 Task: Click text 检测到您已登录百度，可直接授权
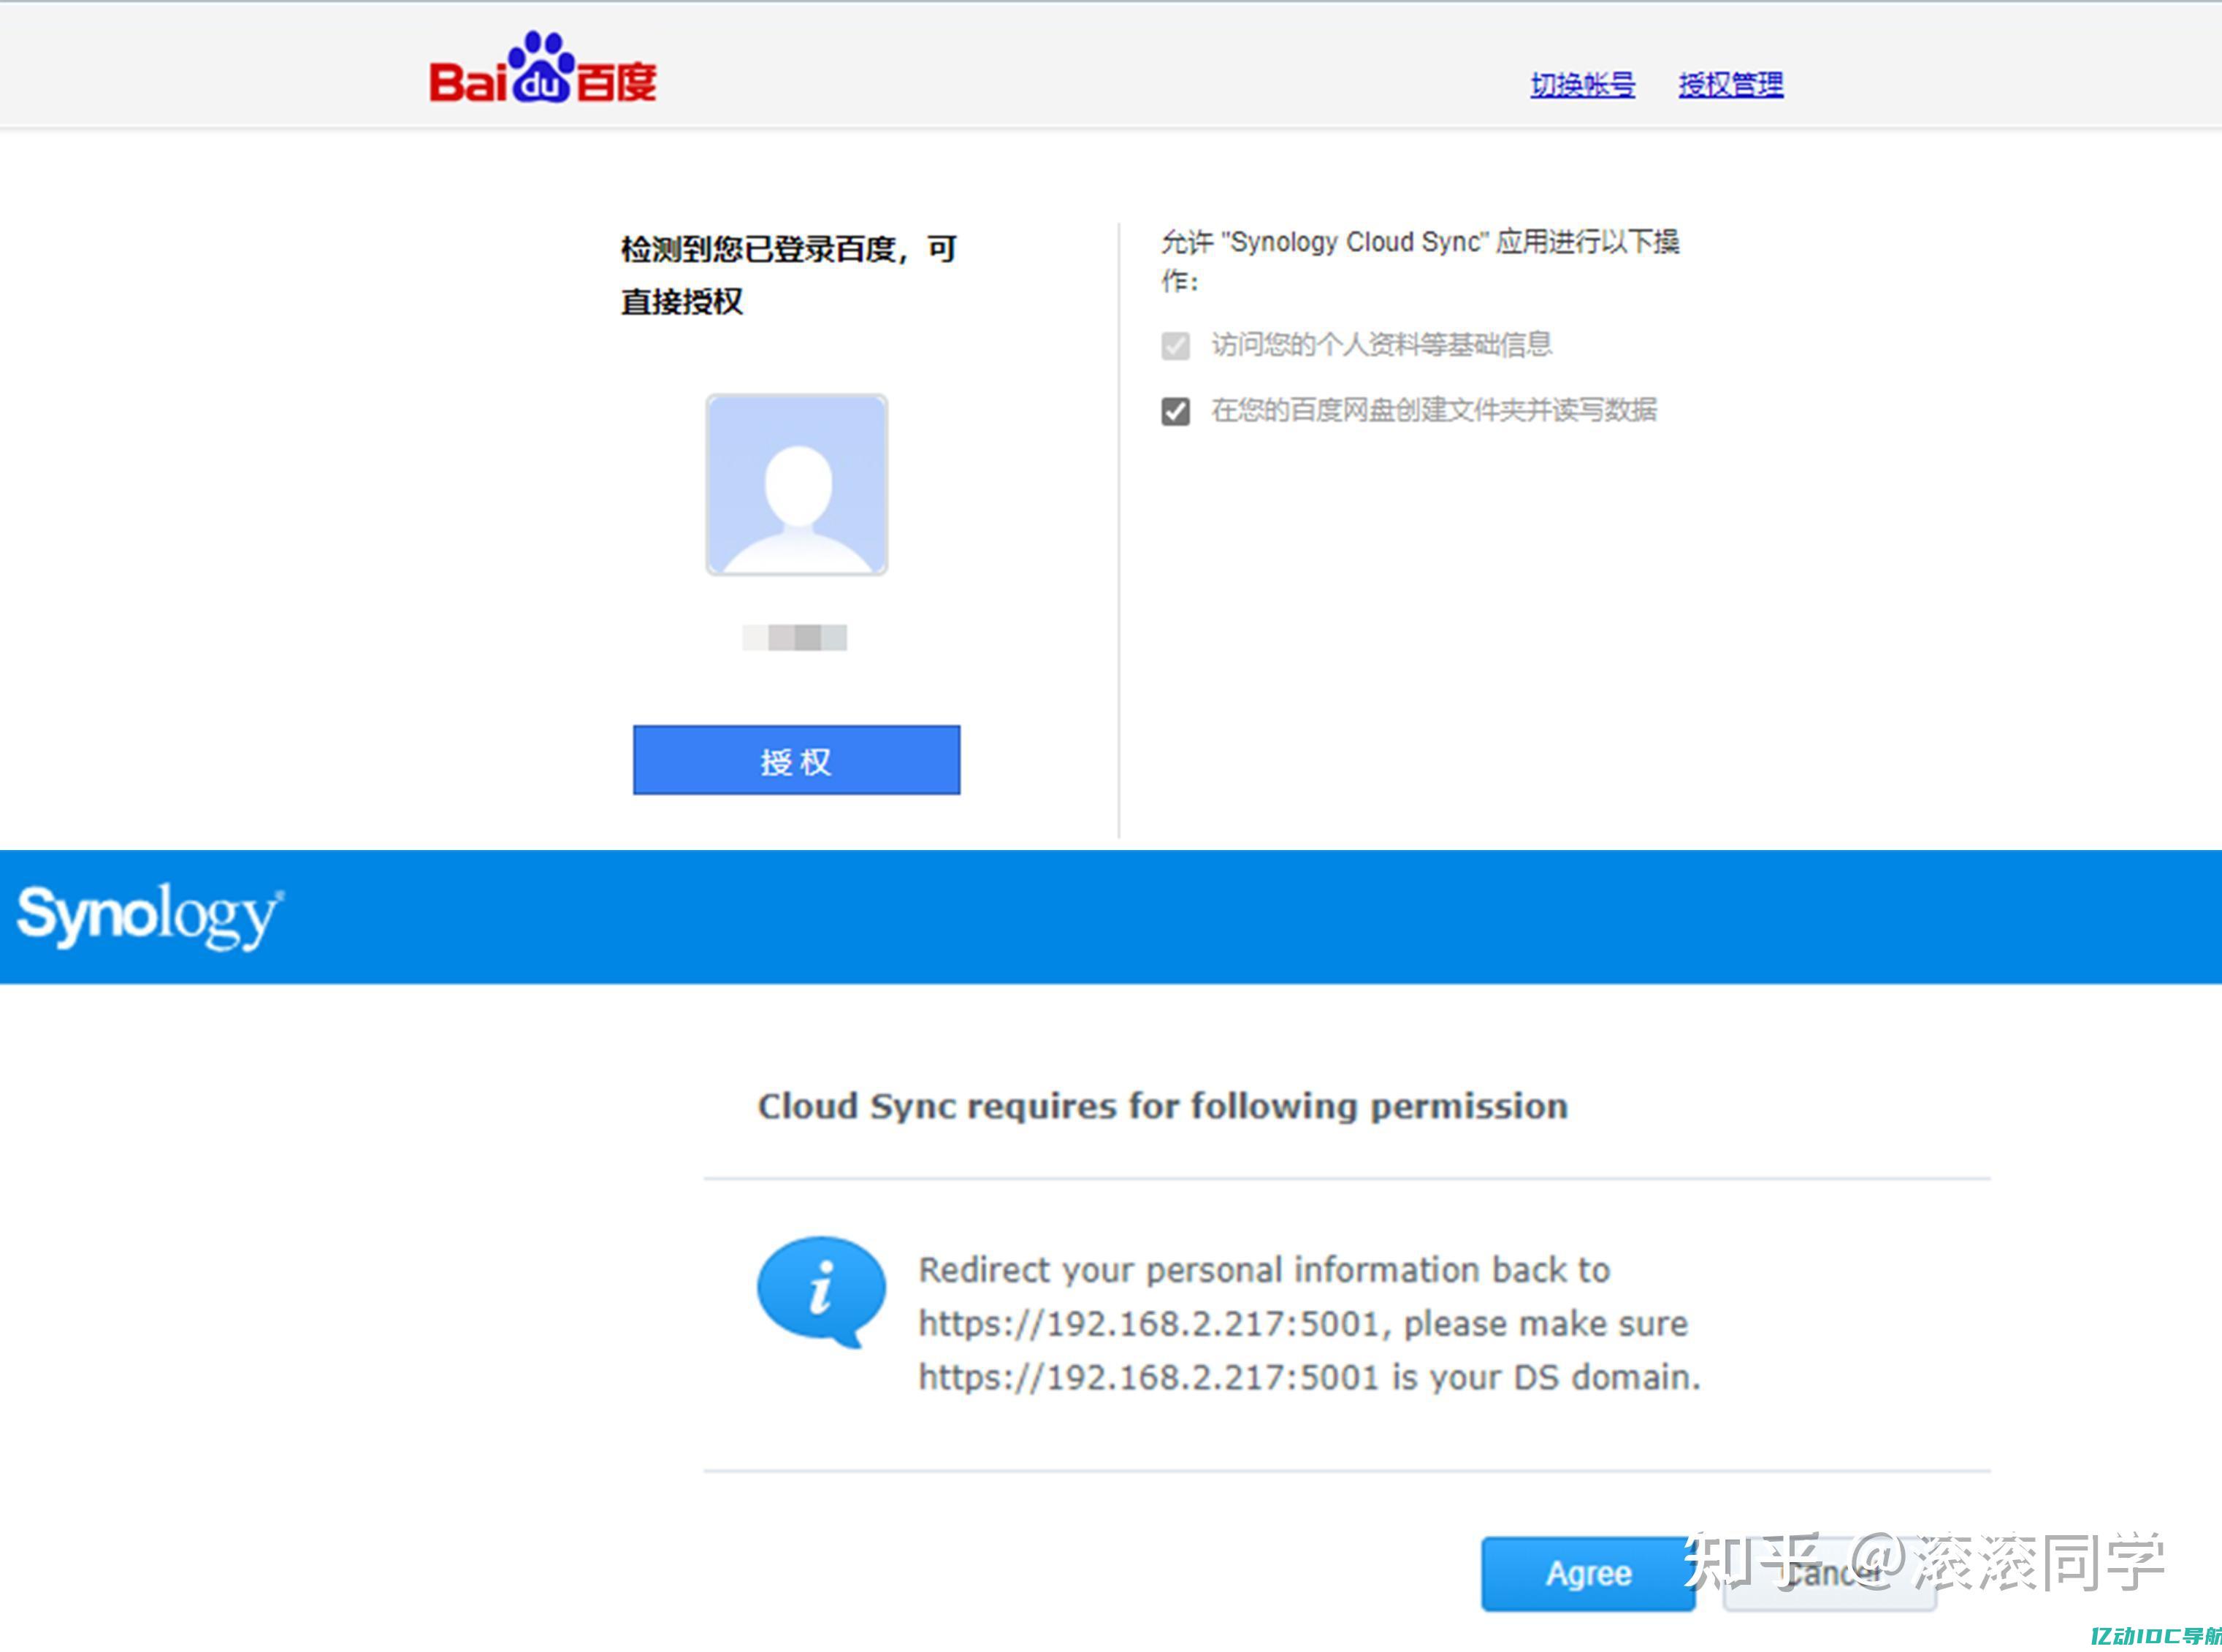(x=789, y=275)
